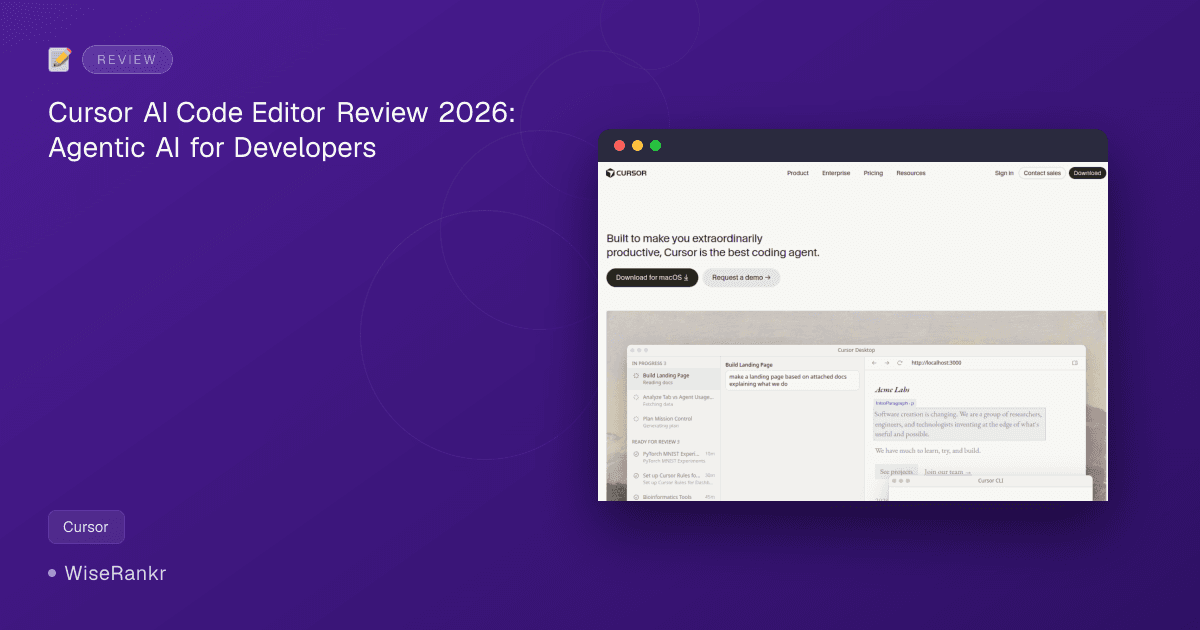Click the memo emoji icon beside REVIEW
This screenshot has height=630, width=1200.
pyautogui.click(x=60, y=60)
